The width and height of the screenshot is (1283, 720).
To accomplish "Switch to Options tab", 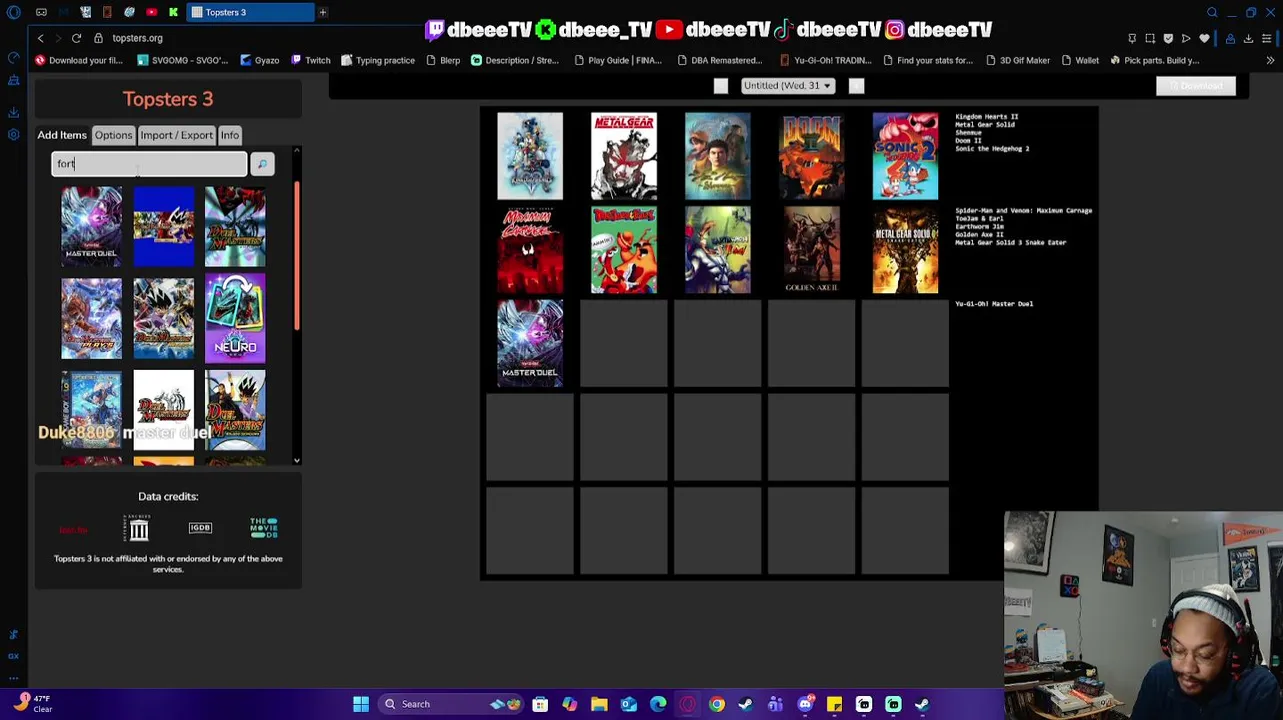I will coord(113,135).
